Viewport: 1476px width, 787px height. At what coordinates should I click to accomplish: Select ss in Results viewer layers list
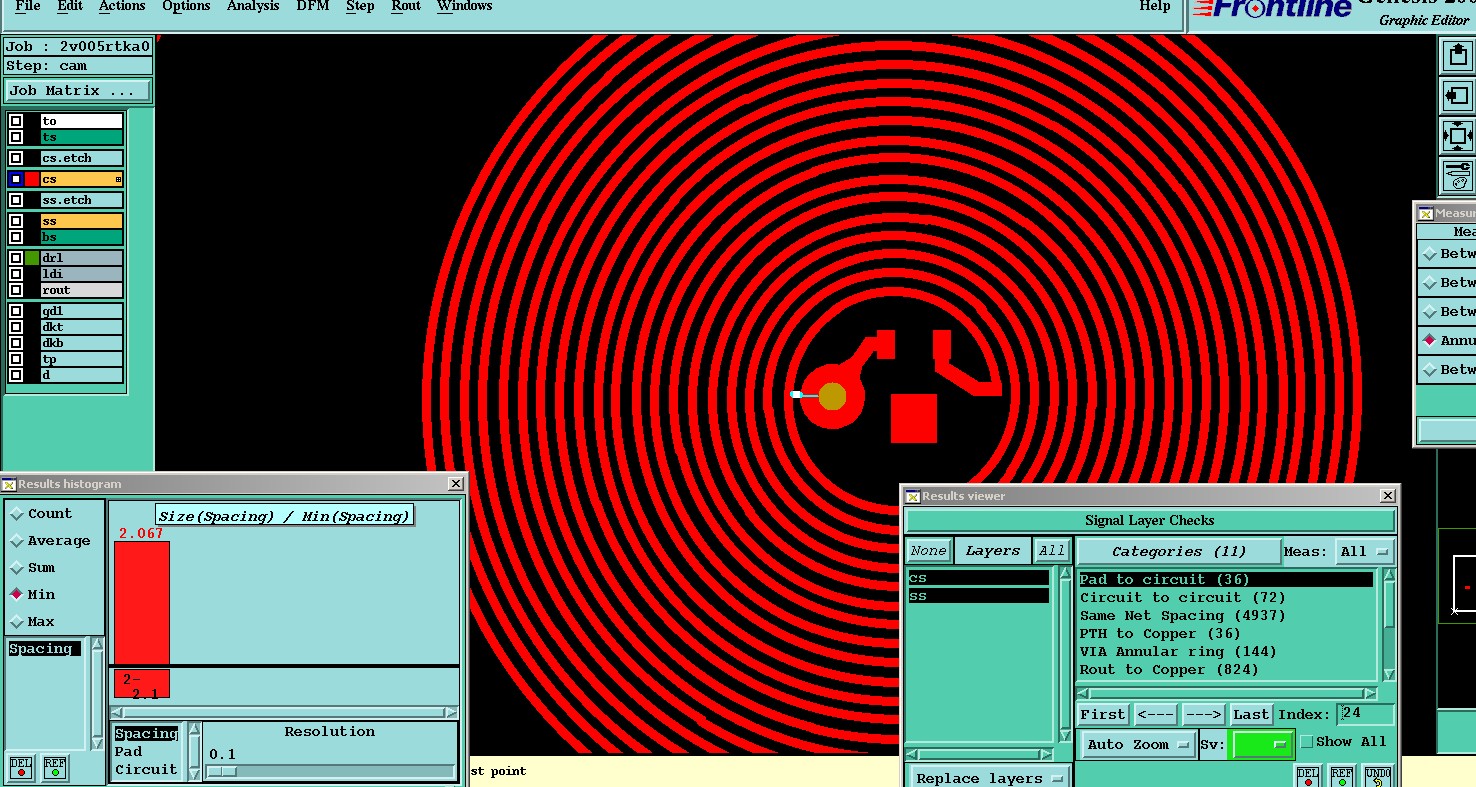coord(978,596)
